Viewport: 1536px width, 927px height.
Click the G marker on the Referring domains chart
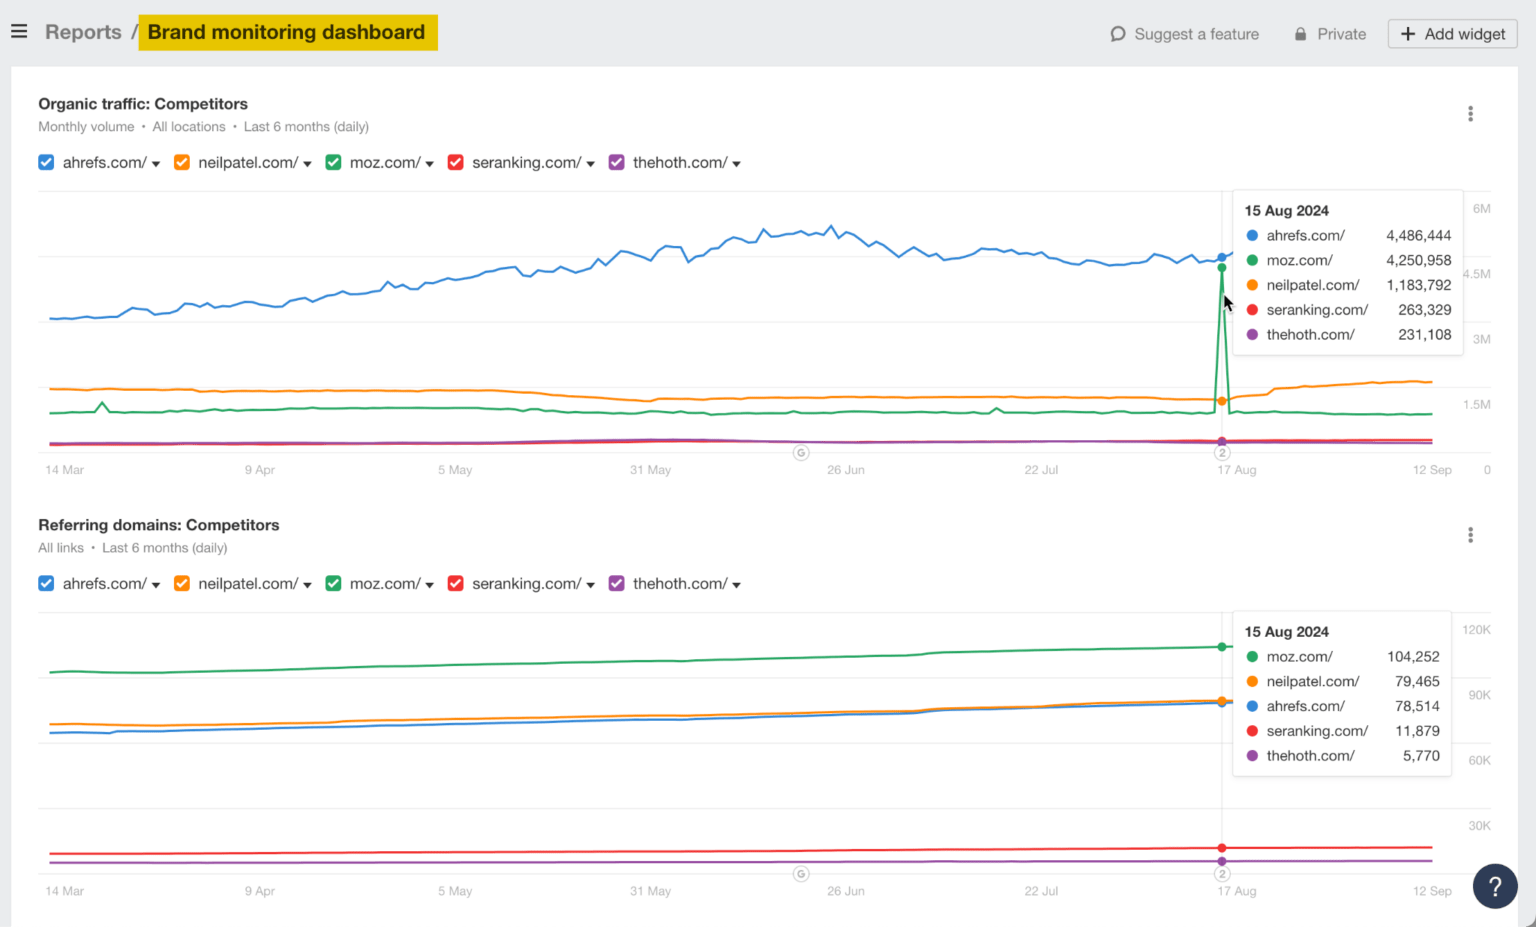click(x=800, y=873)
